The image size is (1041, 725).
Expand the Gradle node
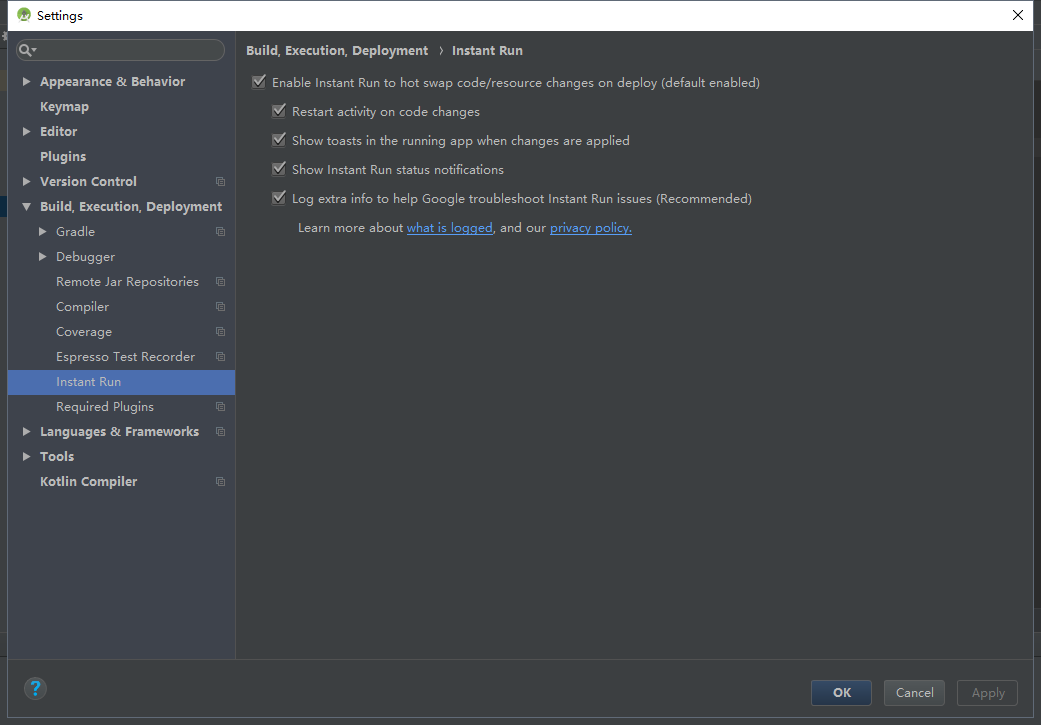pos(42,232)
